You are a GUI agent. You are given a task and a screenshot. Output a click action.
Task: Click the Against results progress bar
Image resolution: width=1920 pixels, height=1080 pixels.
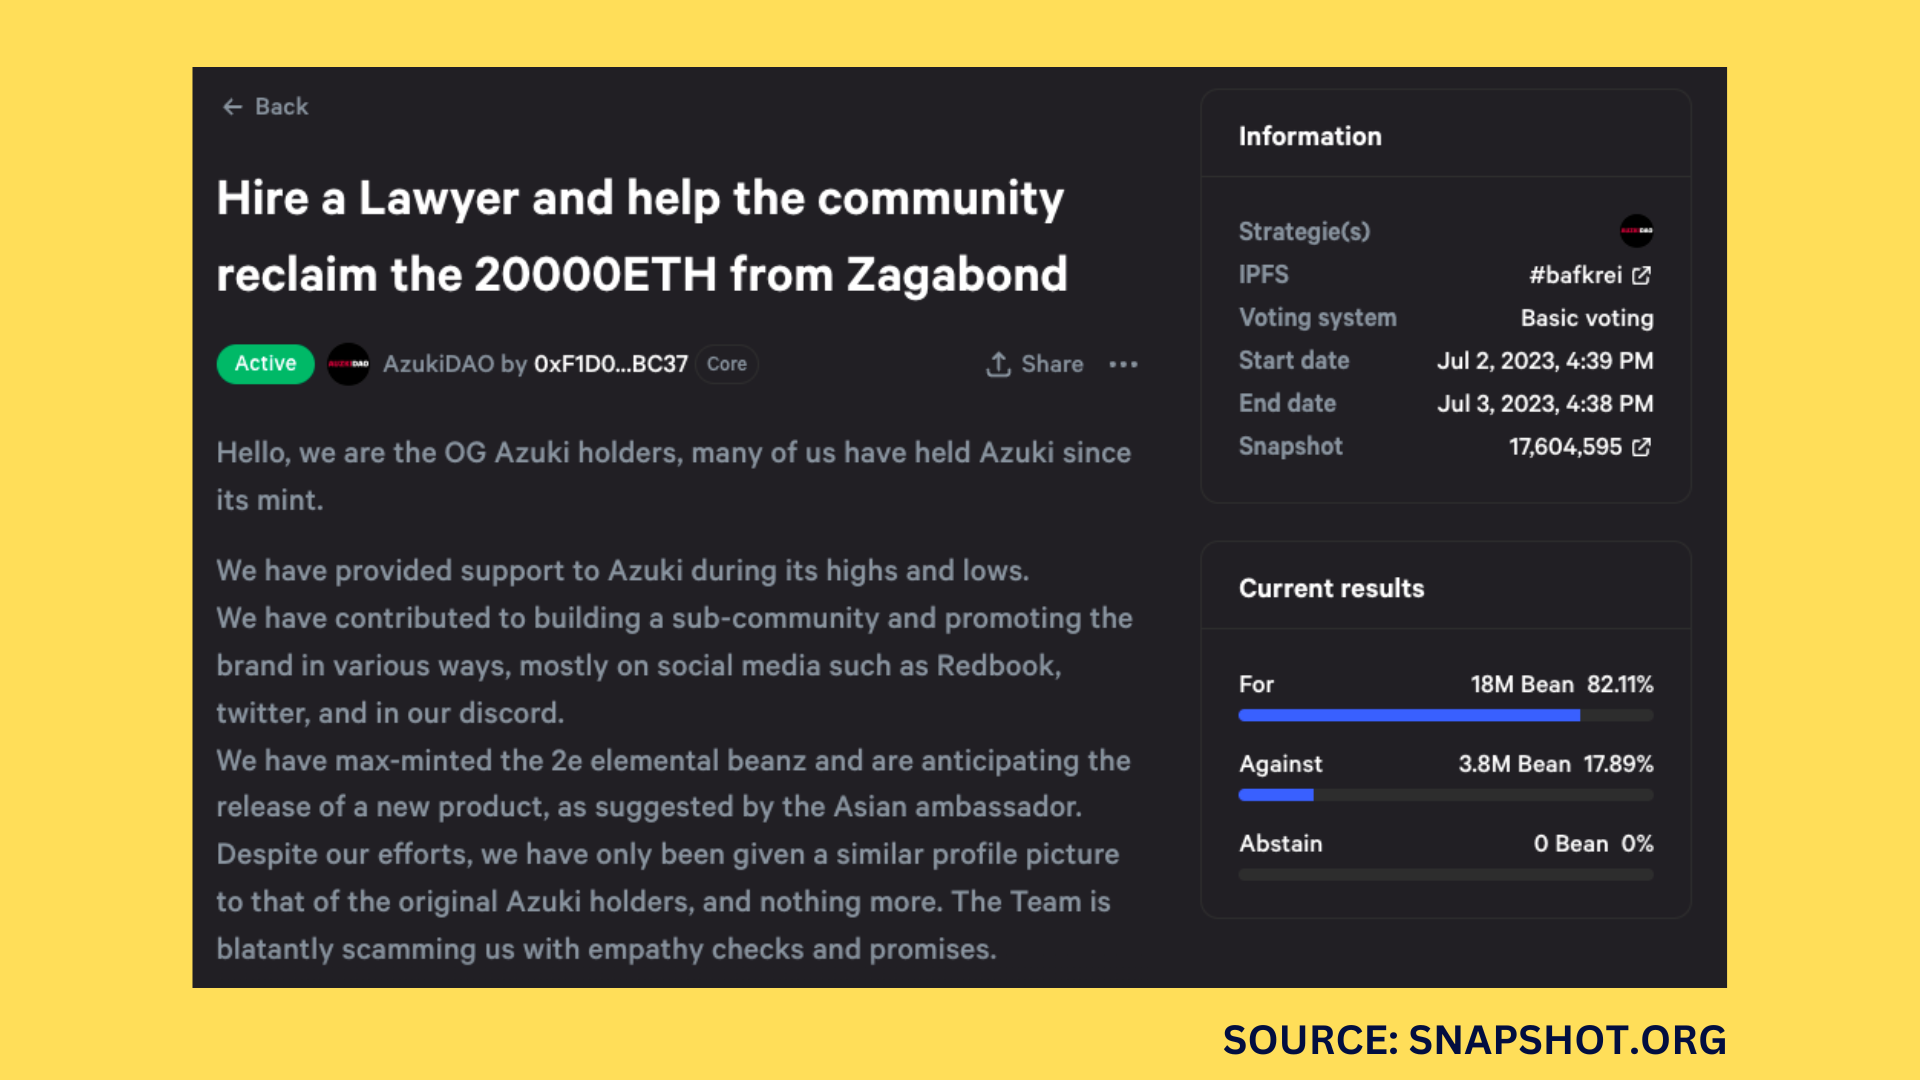1446,795
